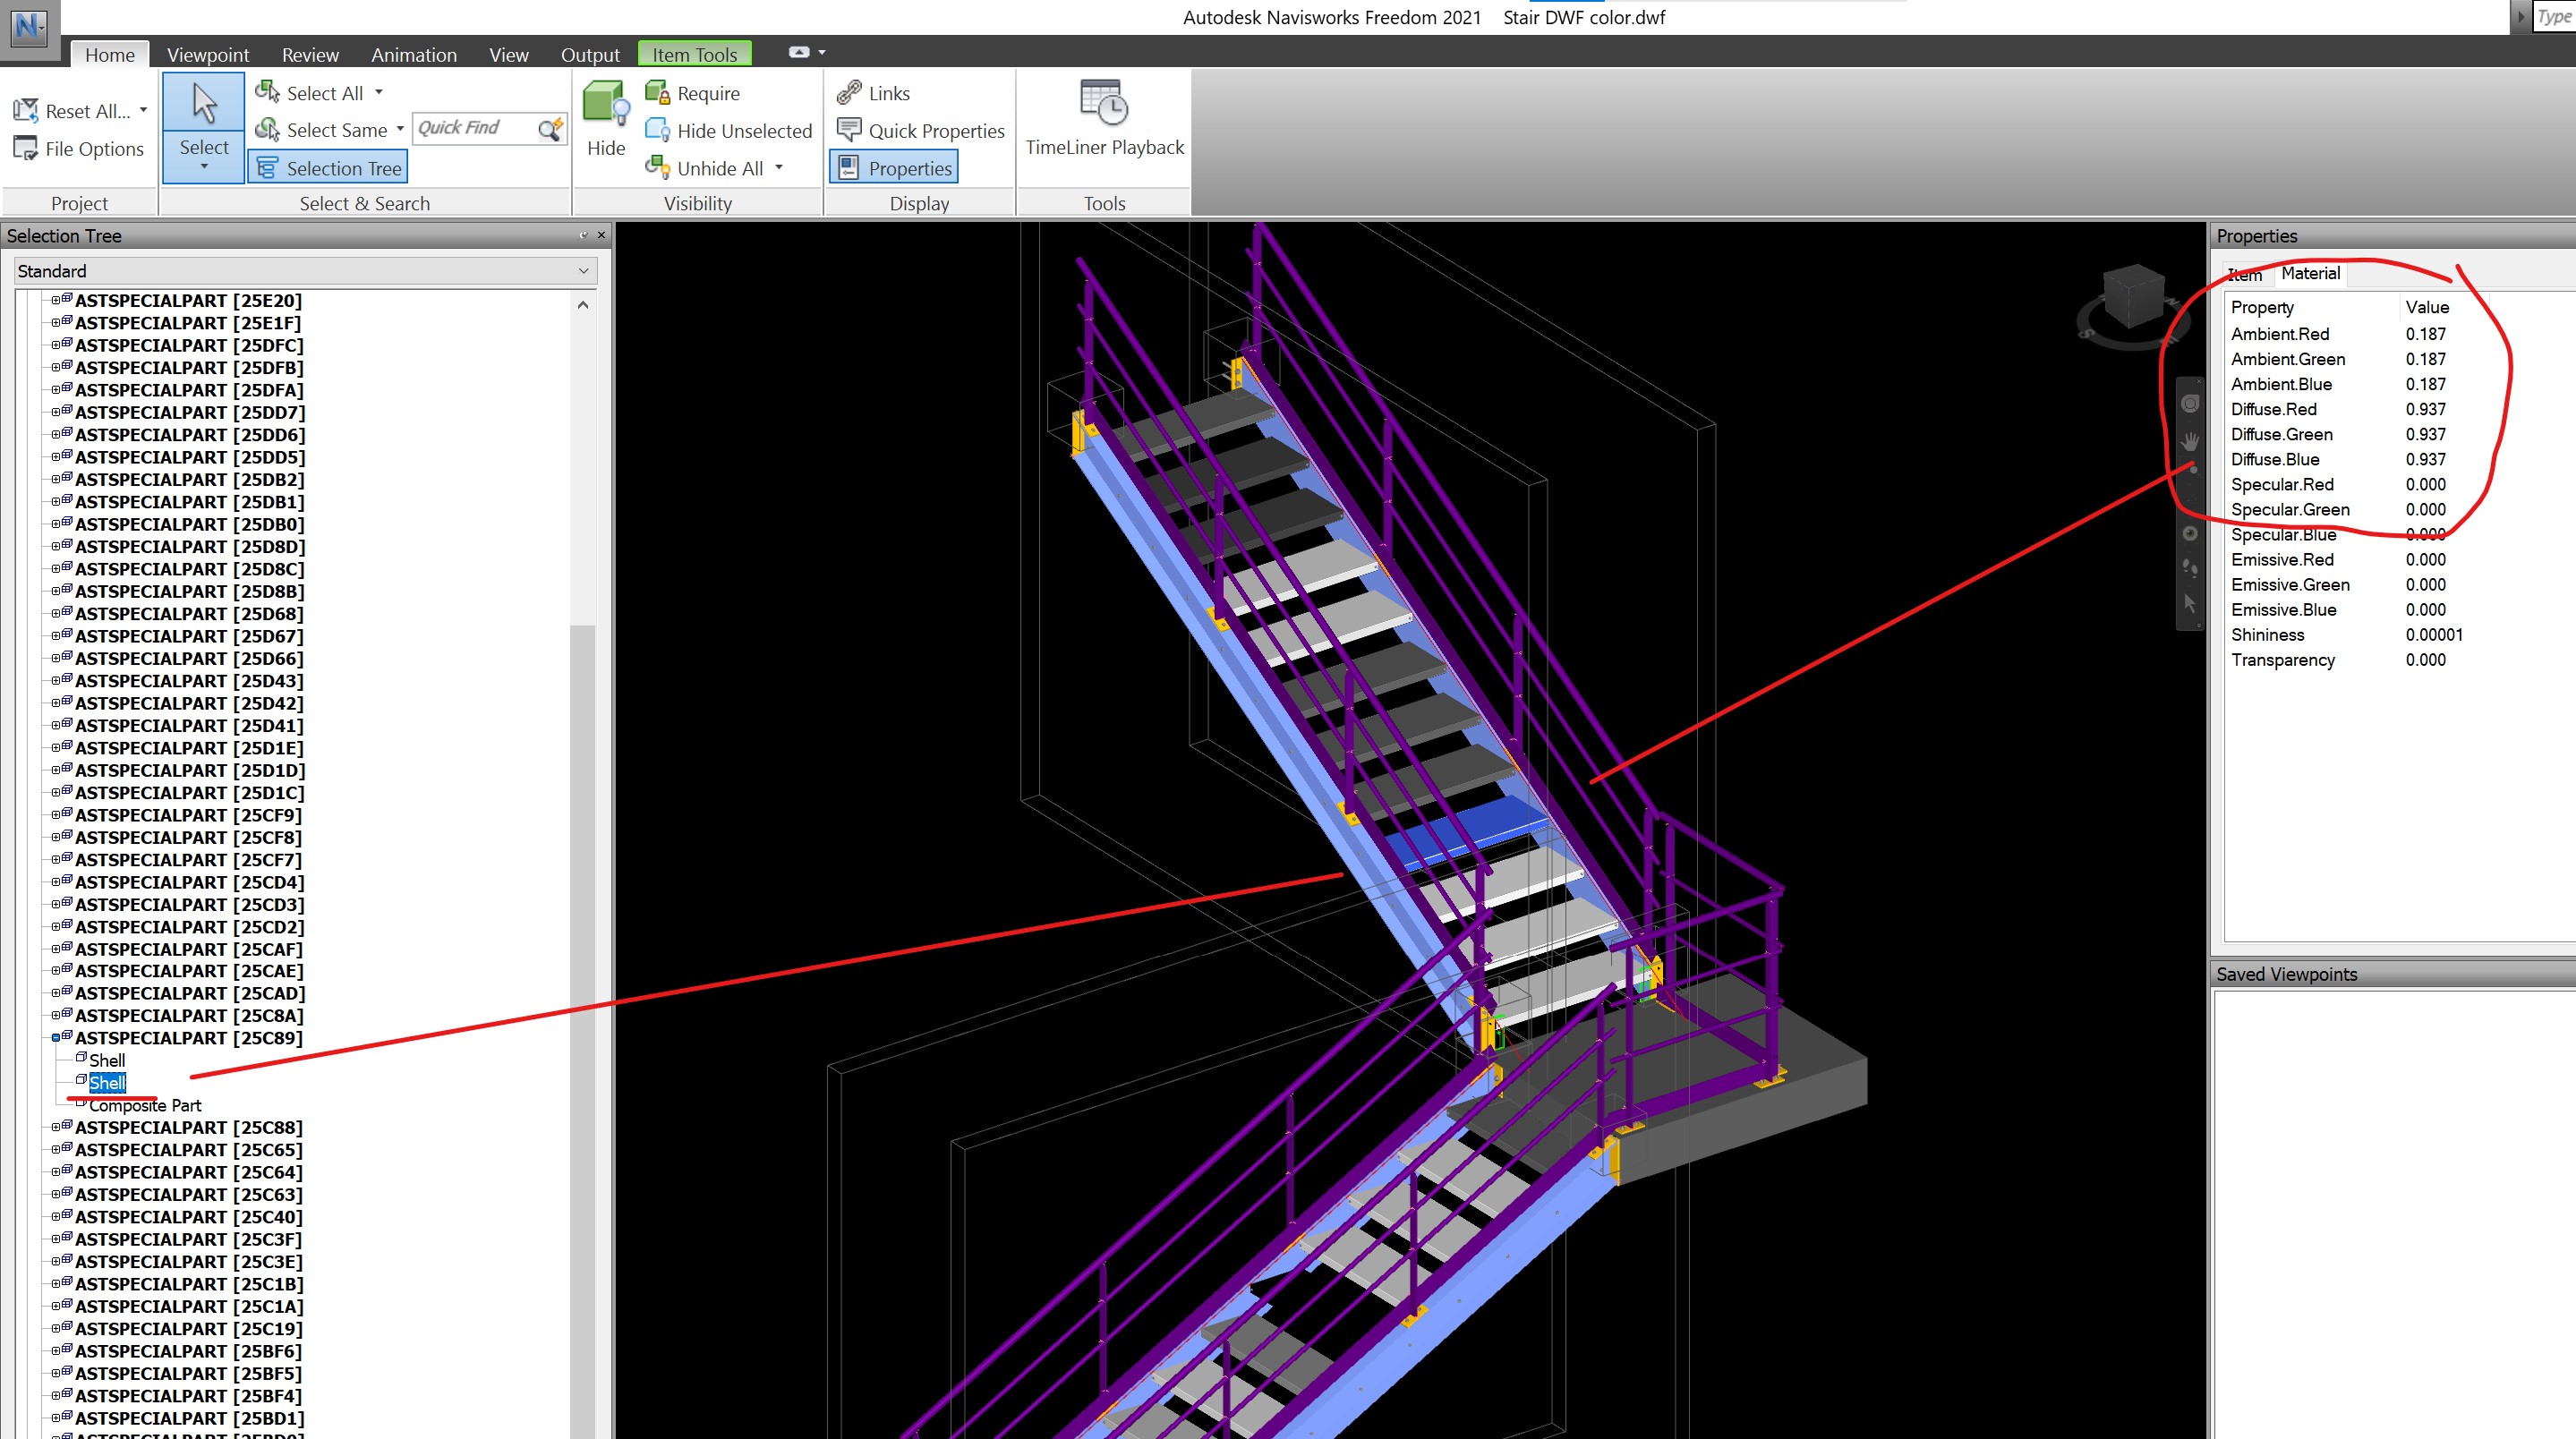Switch to the Viewpoint ribbon tab

pyautogui.click(x=207, y=54)
